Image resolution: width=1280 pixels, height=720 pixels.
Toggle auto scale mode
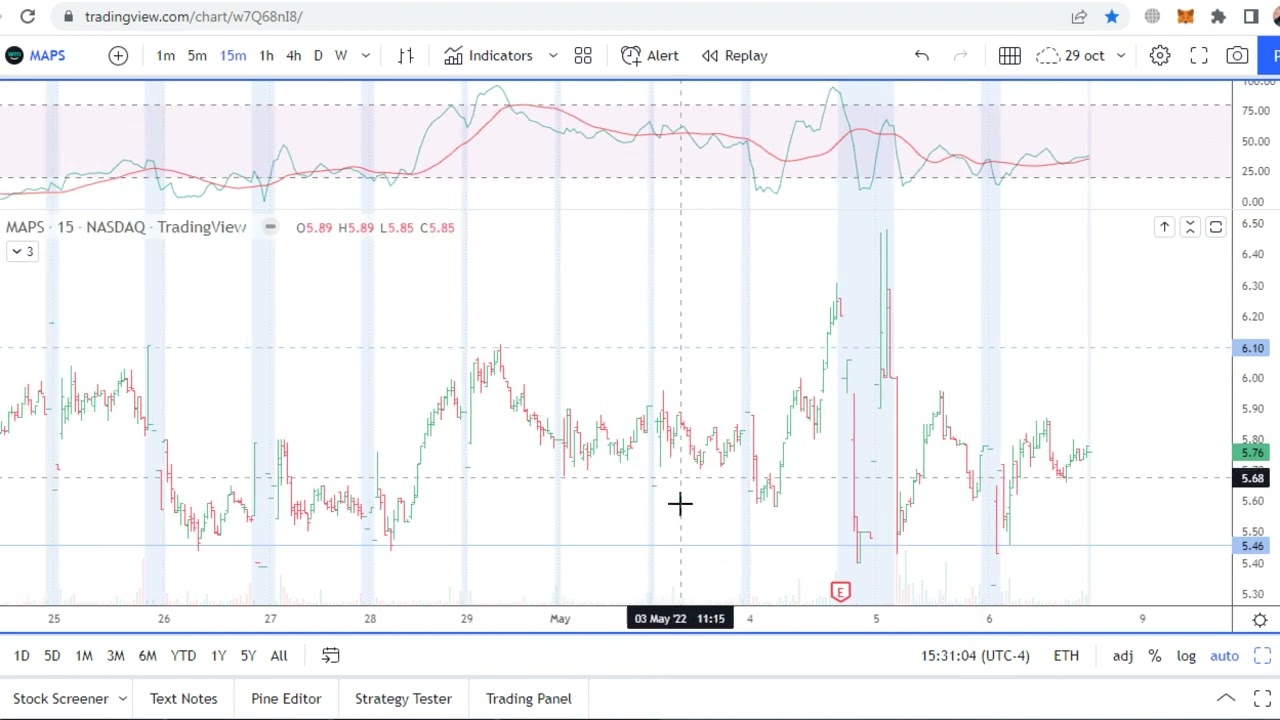click(1225, 656)
